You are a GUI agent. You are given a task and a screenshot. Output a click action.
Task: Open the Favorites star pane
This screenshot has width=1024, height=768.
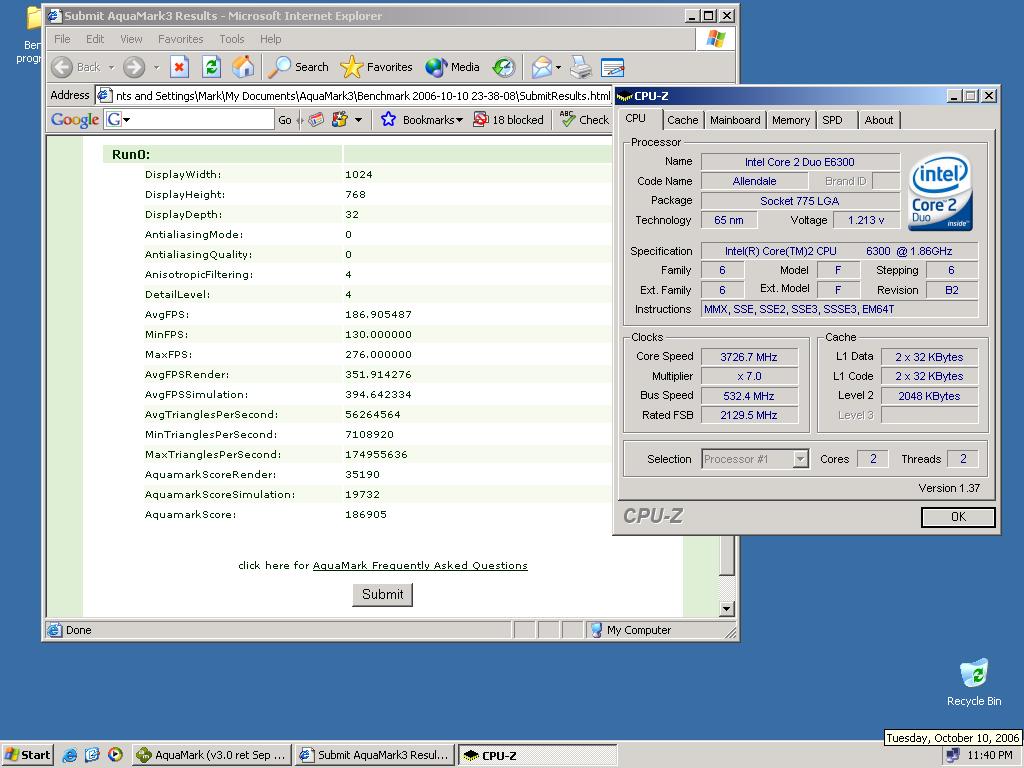(x=376, y=67)
